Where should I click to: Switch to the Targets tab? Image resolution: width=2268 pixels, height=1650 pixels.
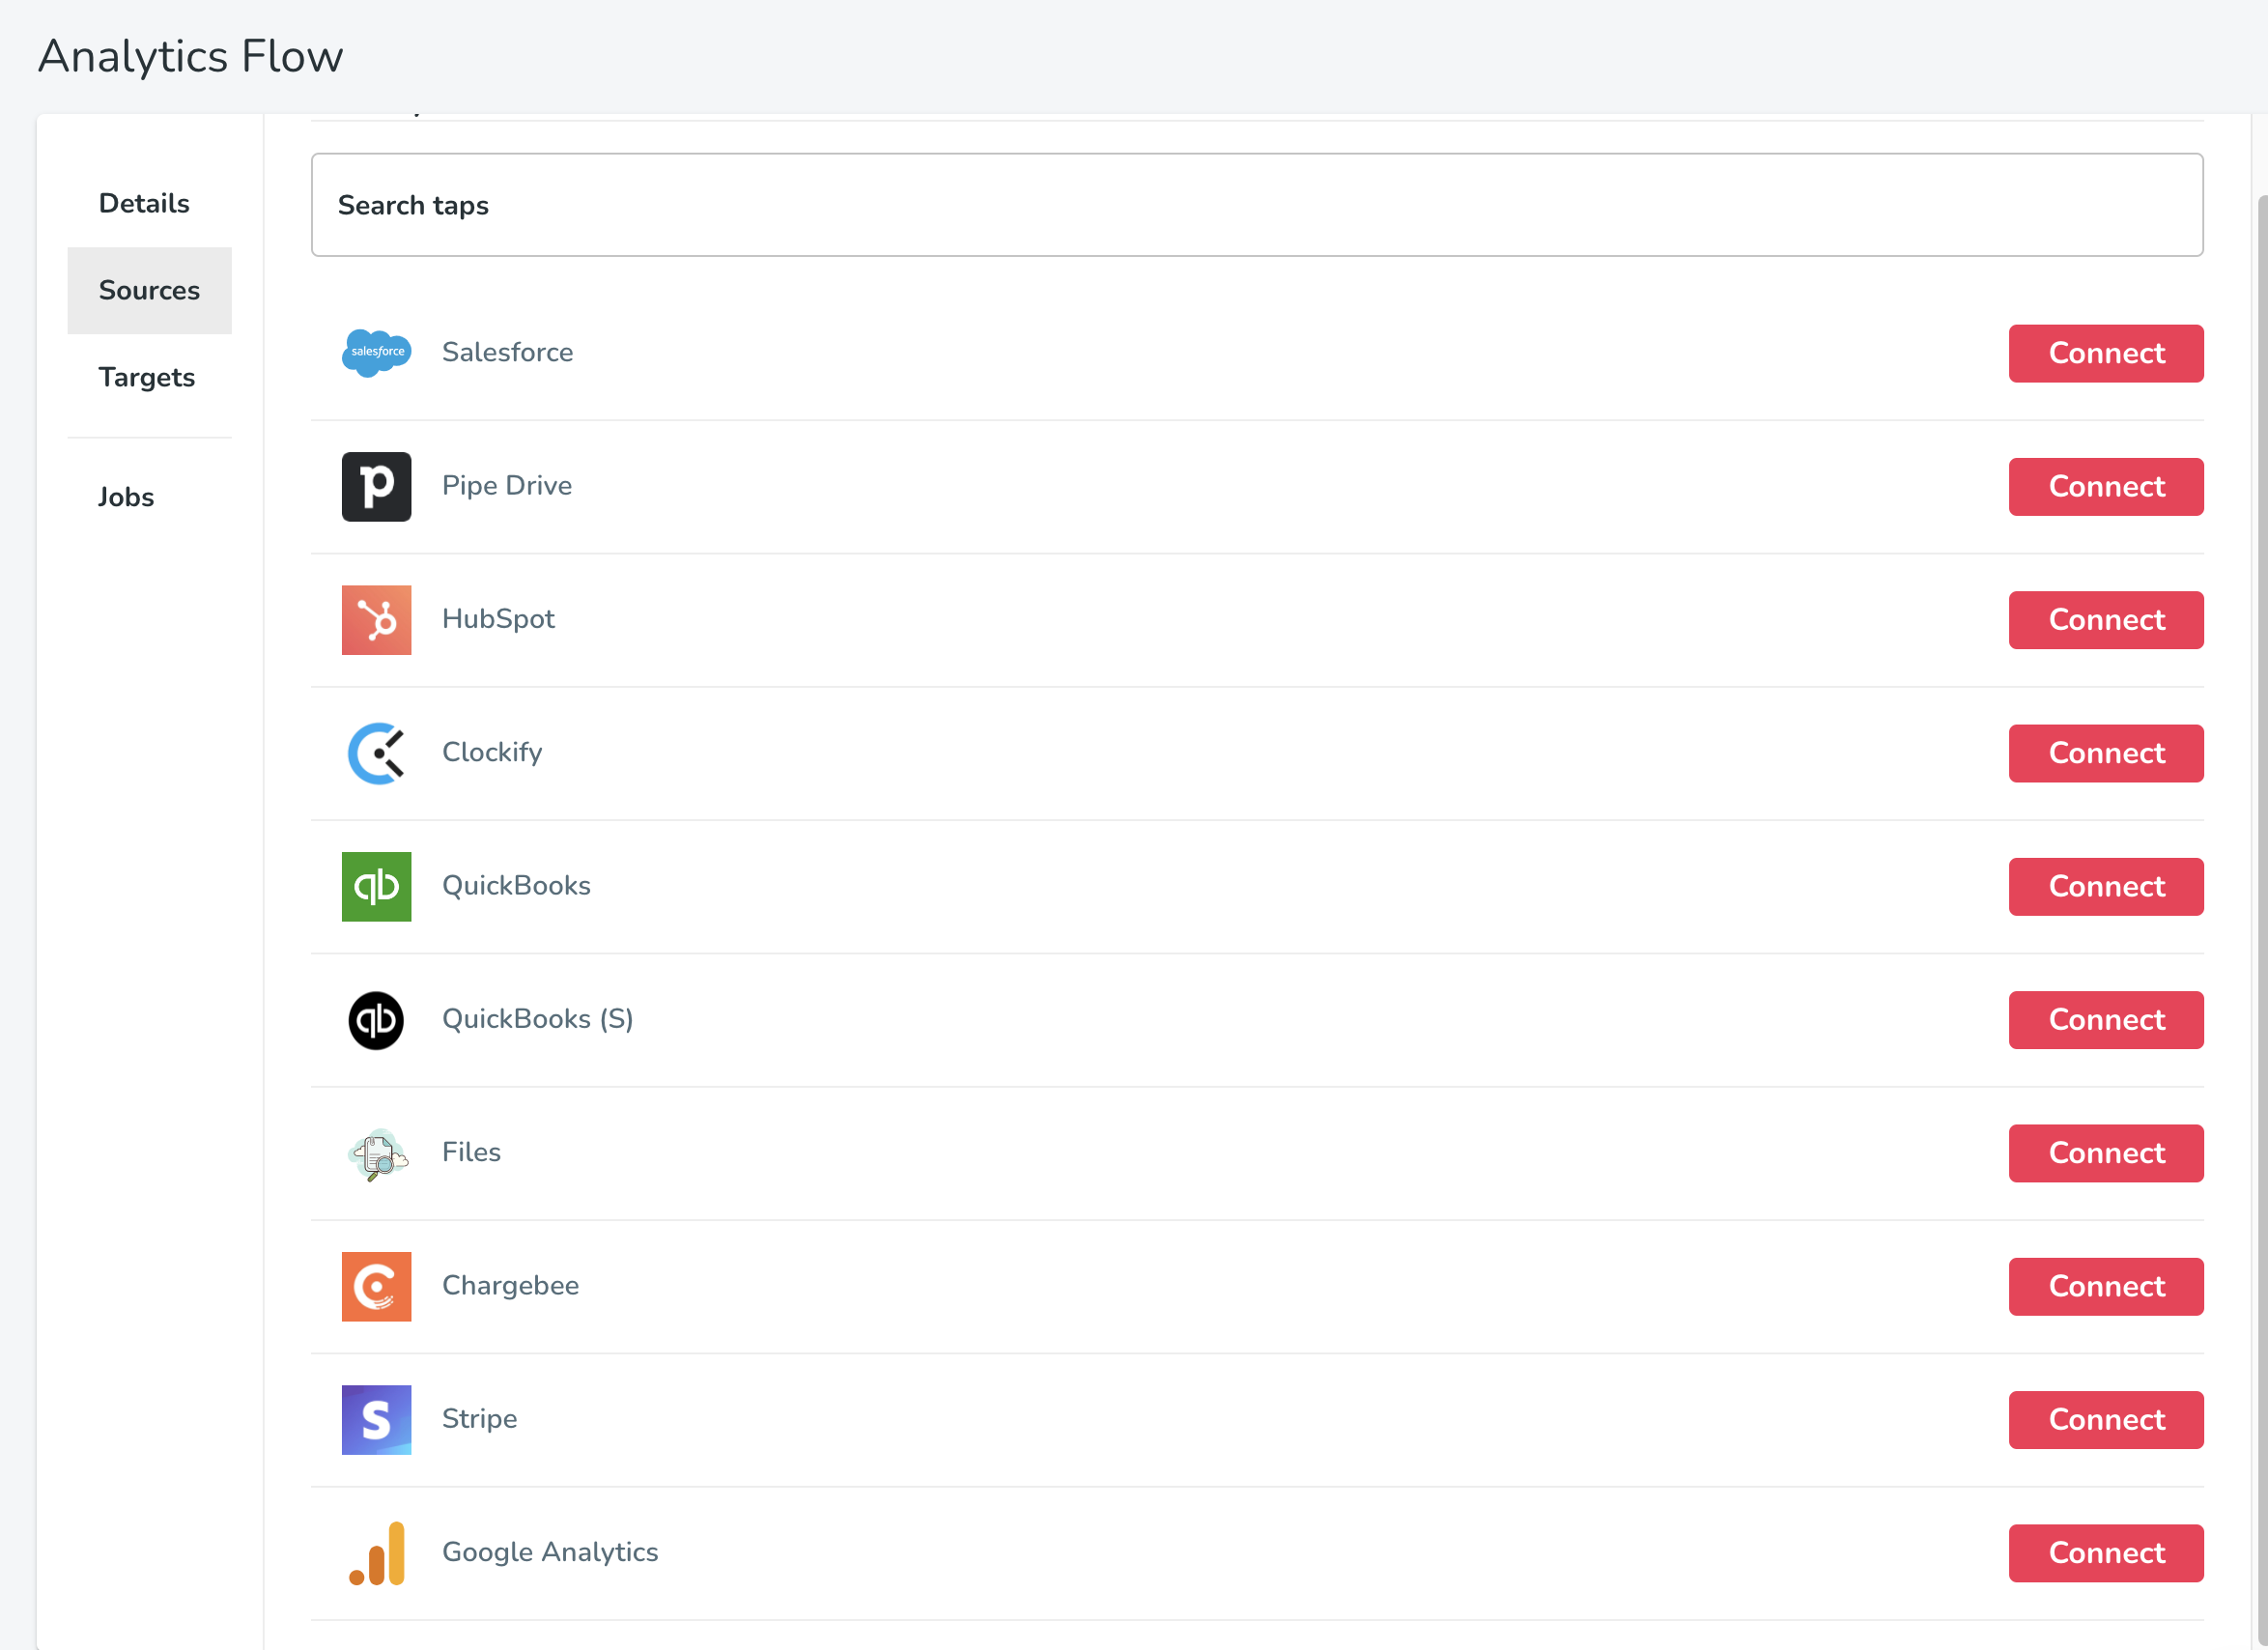point(149,377)
